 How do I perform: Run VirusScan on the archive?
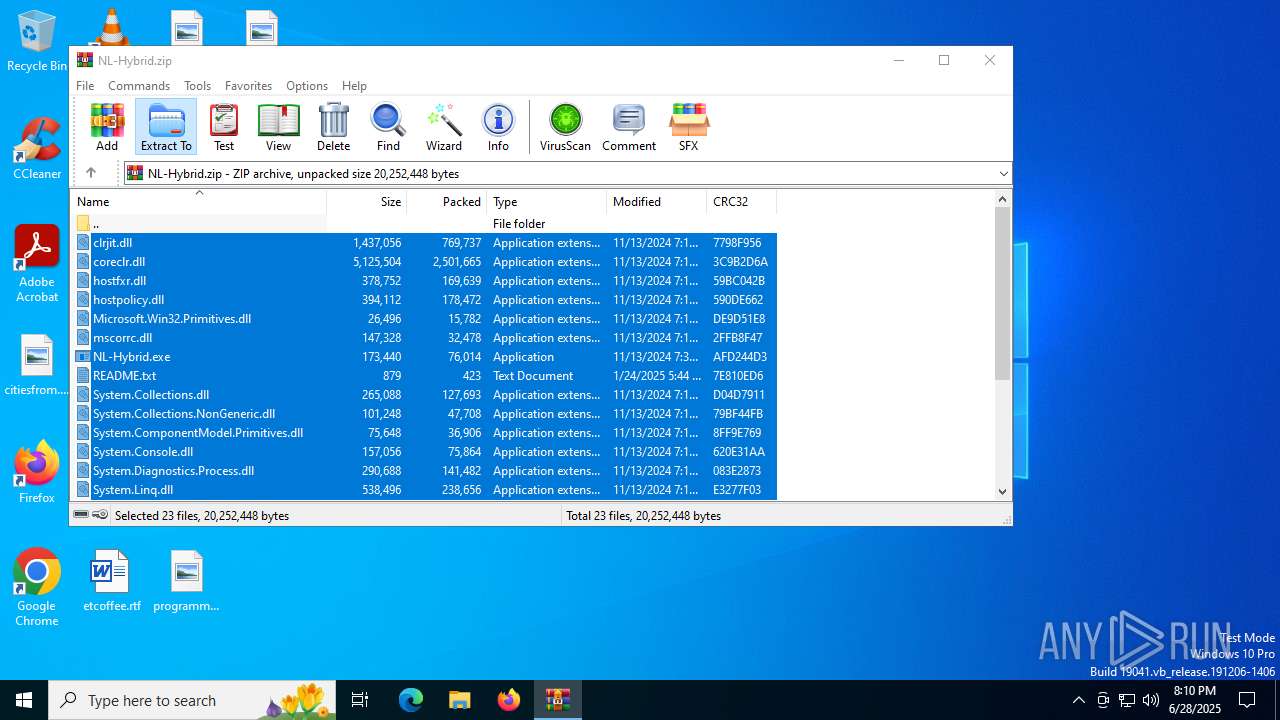tap(565, 127)
